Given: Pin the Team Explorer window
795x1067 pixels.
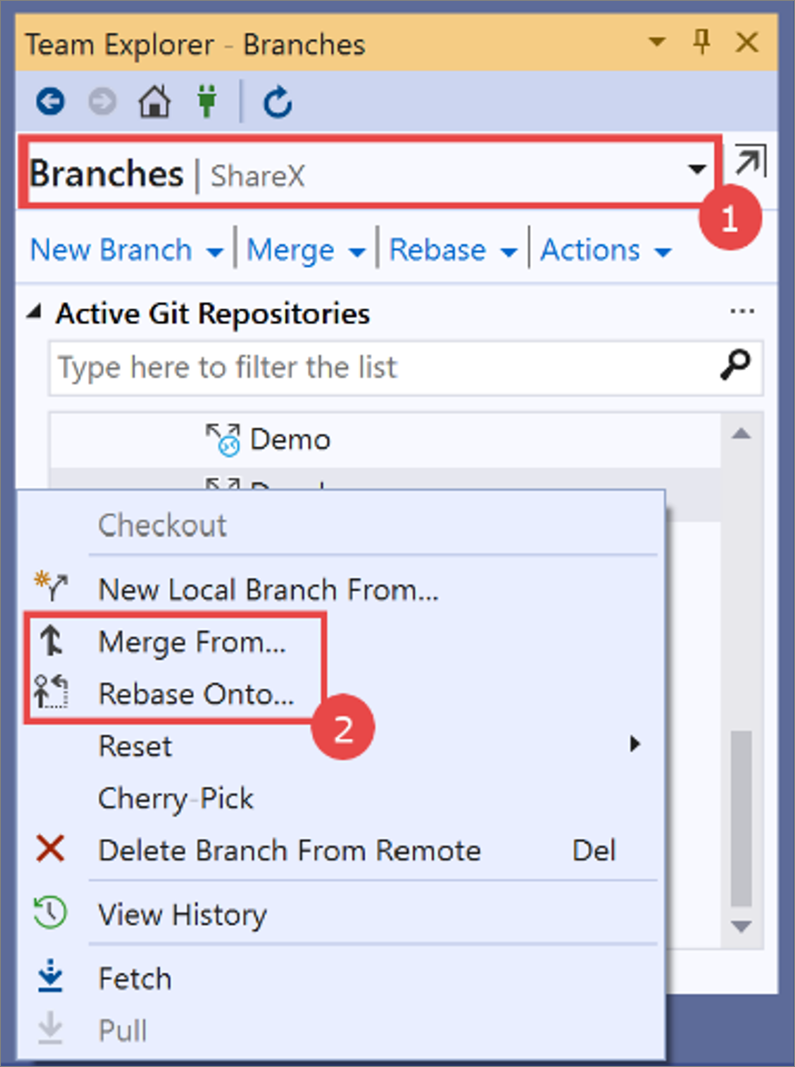Looking at the screenshot, I should pos(702,43).
